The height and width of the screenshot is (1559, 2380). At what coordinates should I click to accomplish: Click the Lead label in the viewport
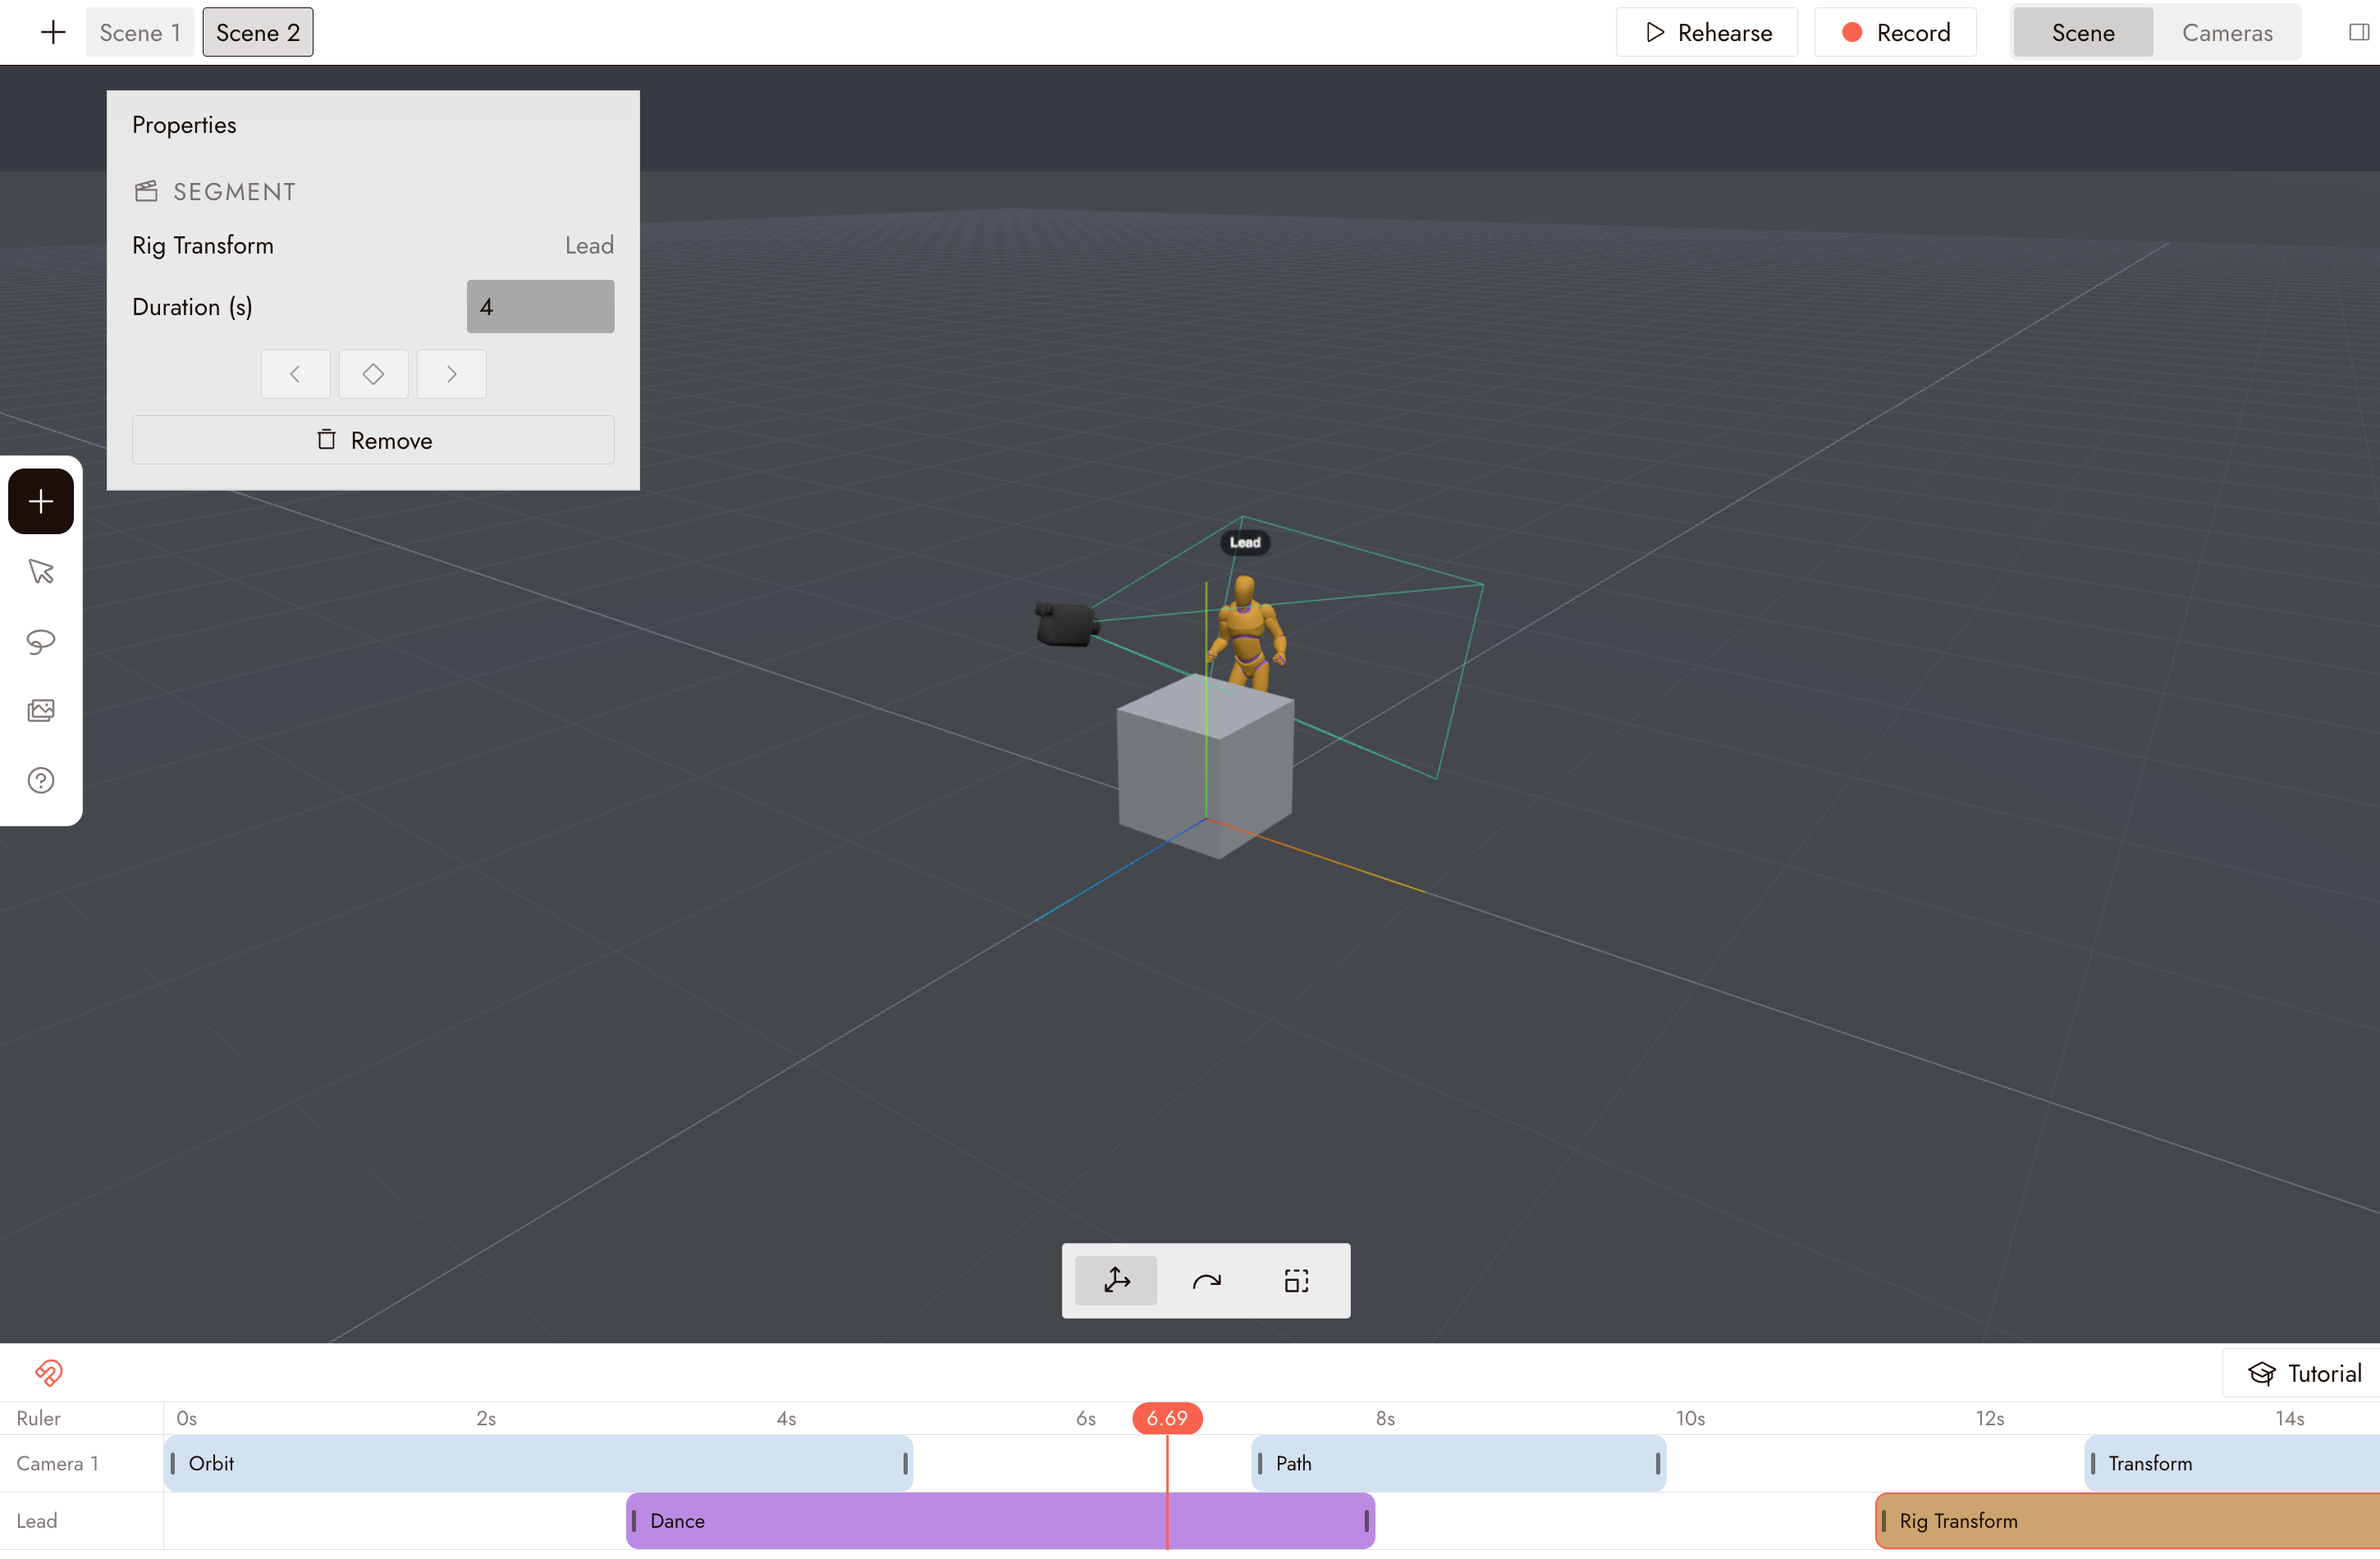point(1245,542)
